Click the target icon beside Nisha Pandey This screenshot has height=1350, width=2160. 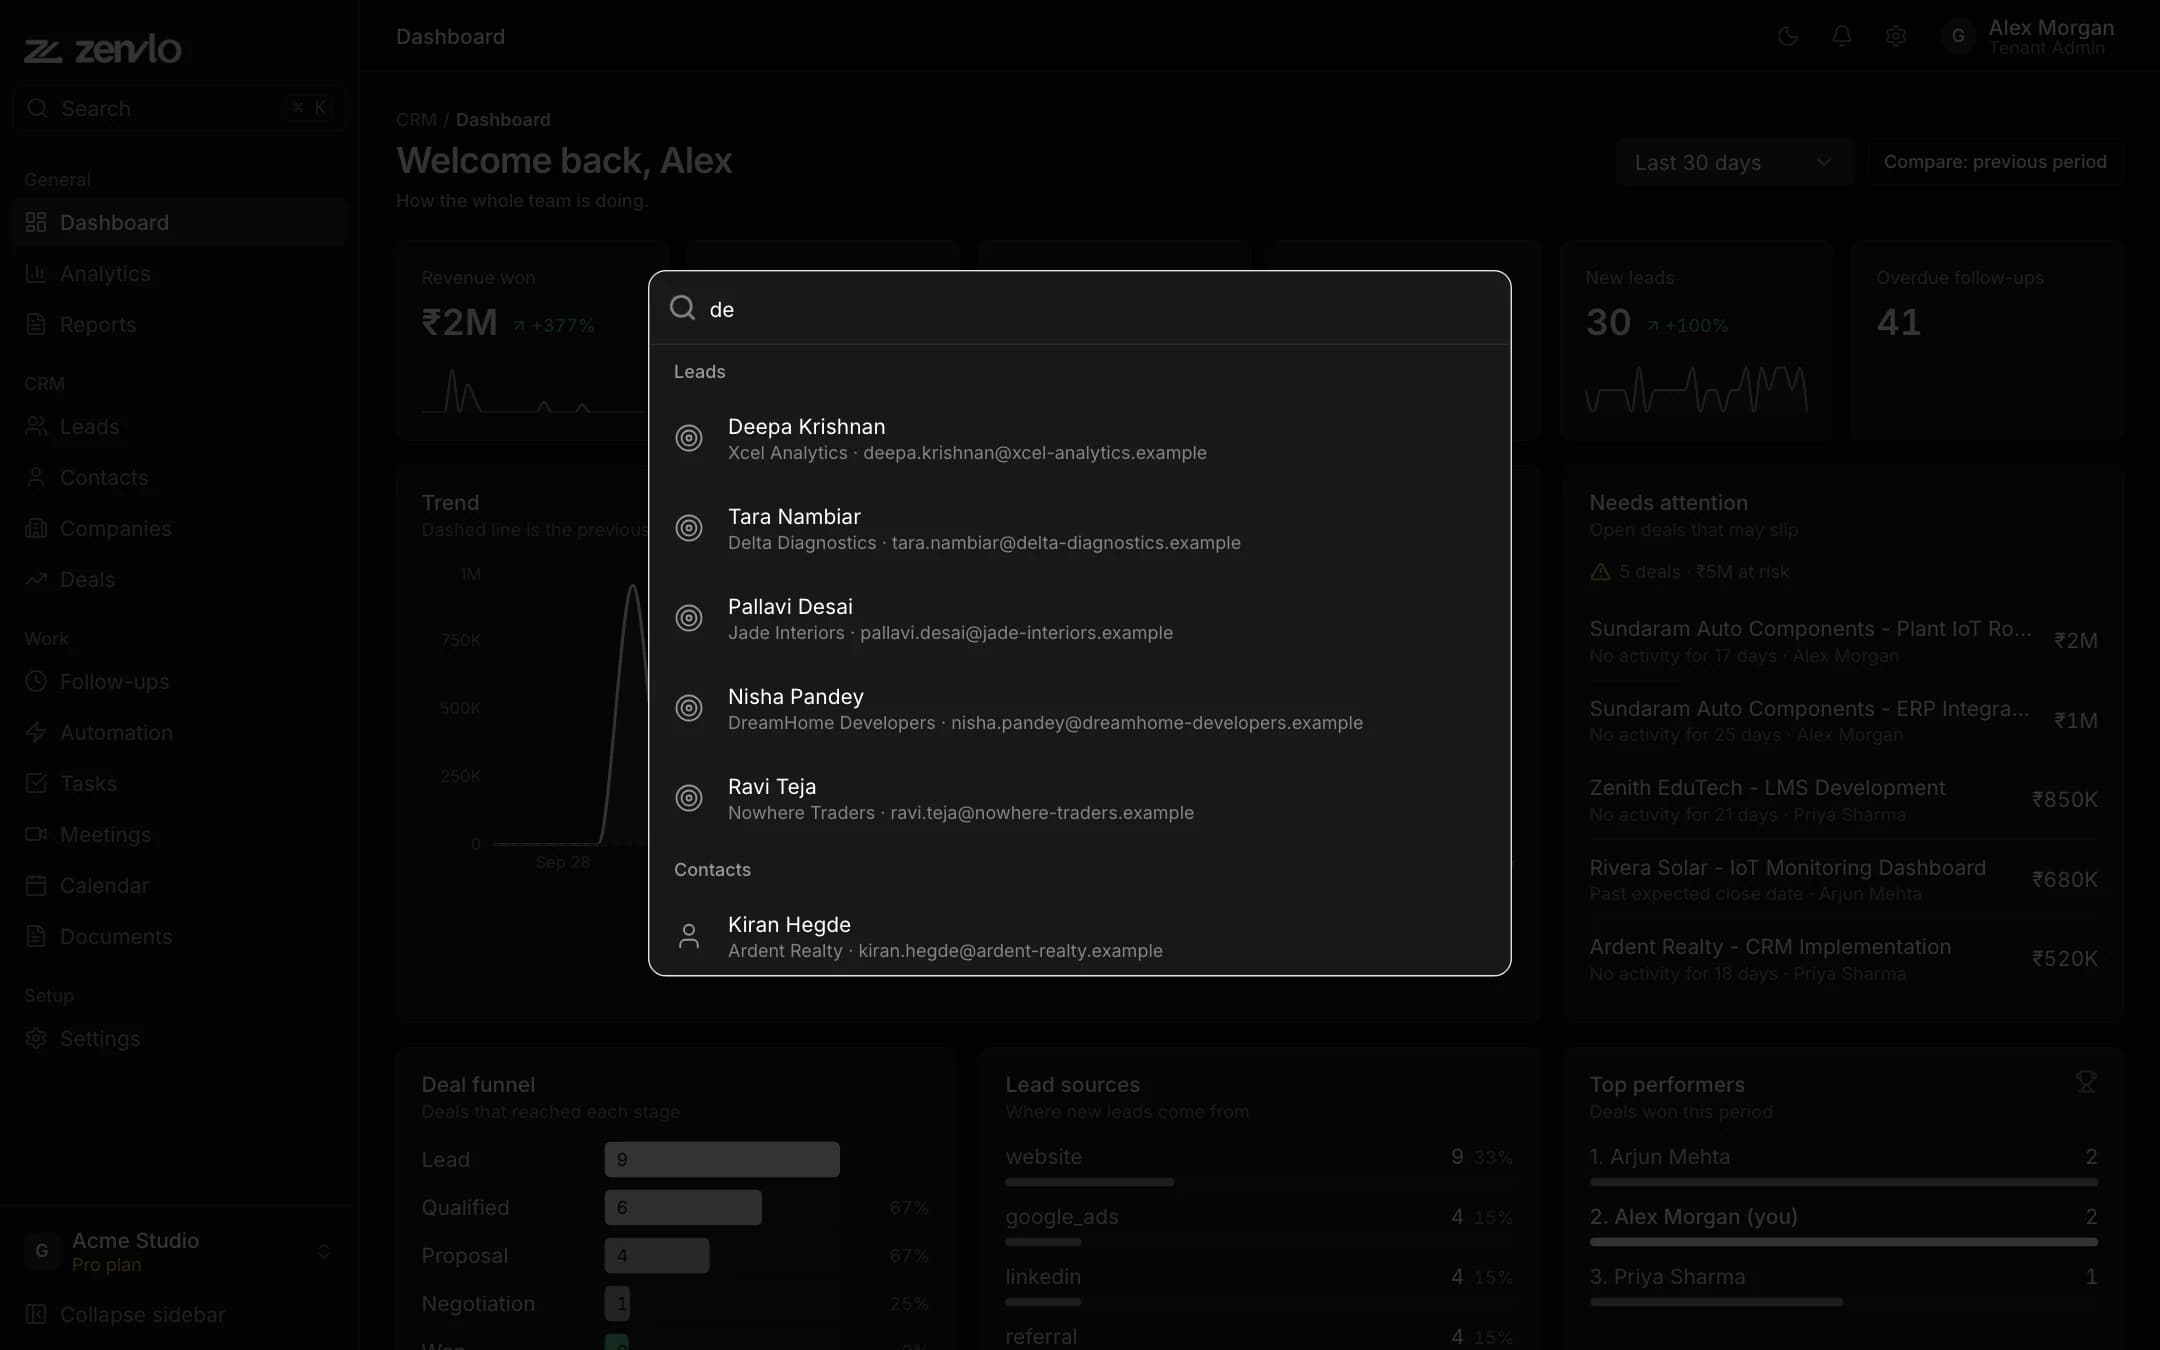click(x=689, y=708)
